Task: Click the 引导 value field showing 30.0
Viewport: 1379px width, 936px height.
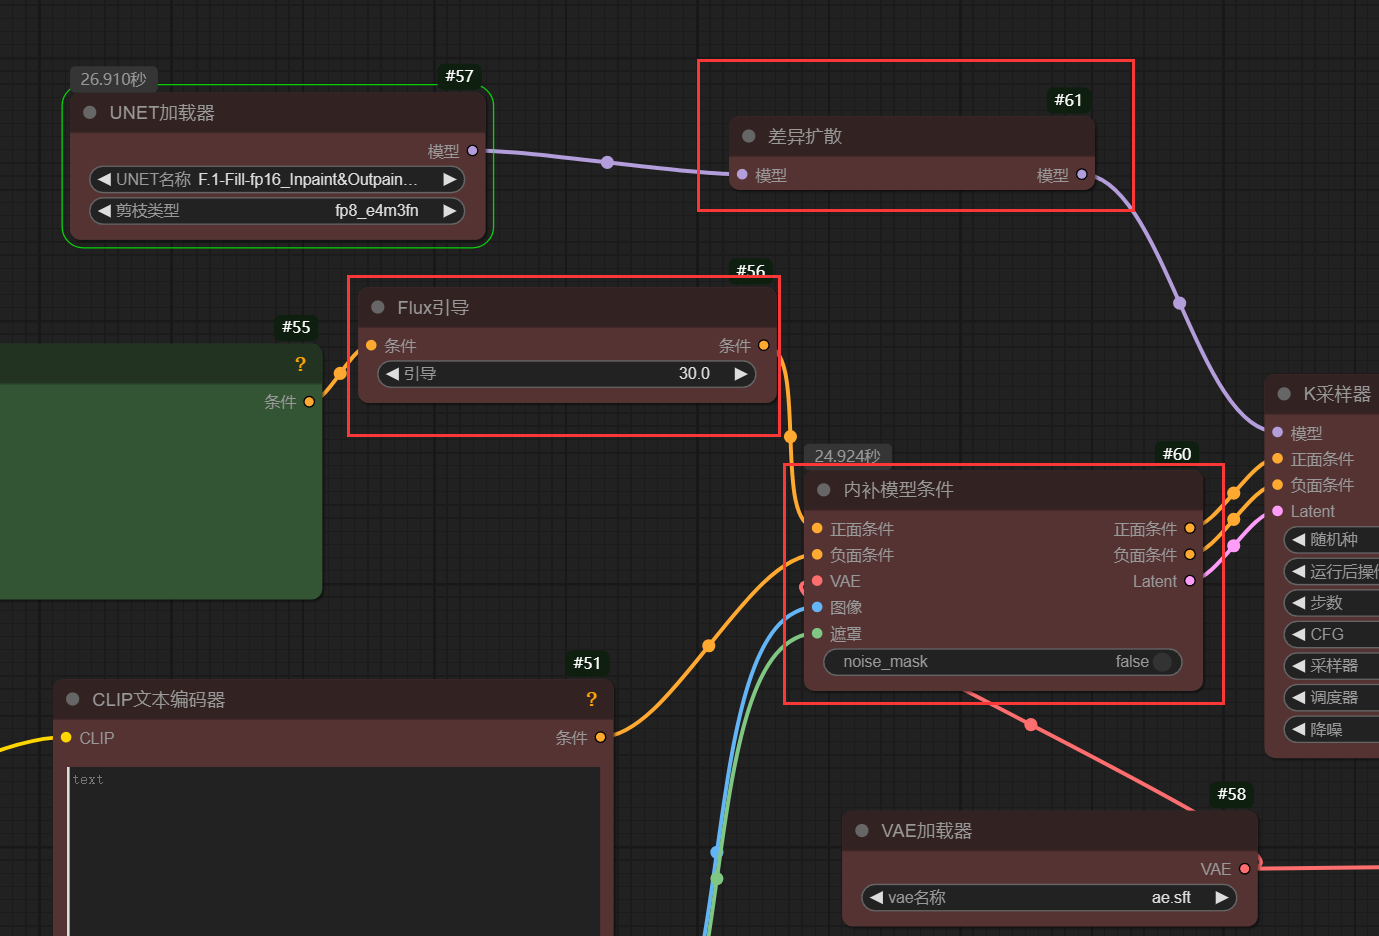Action: click(566, 374)
